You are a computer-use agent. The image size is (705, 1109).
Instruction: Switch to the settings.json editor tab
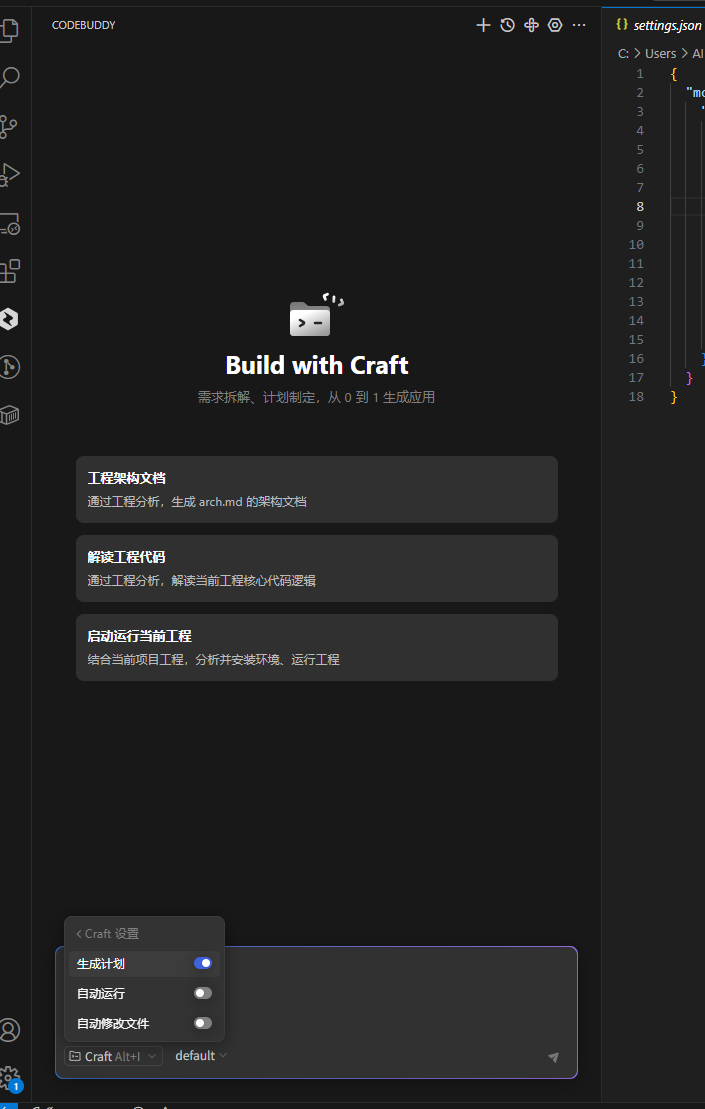click(x=658, y=25)
